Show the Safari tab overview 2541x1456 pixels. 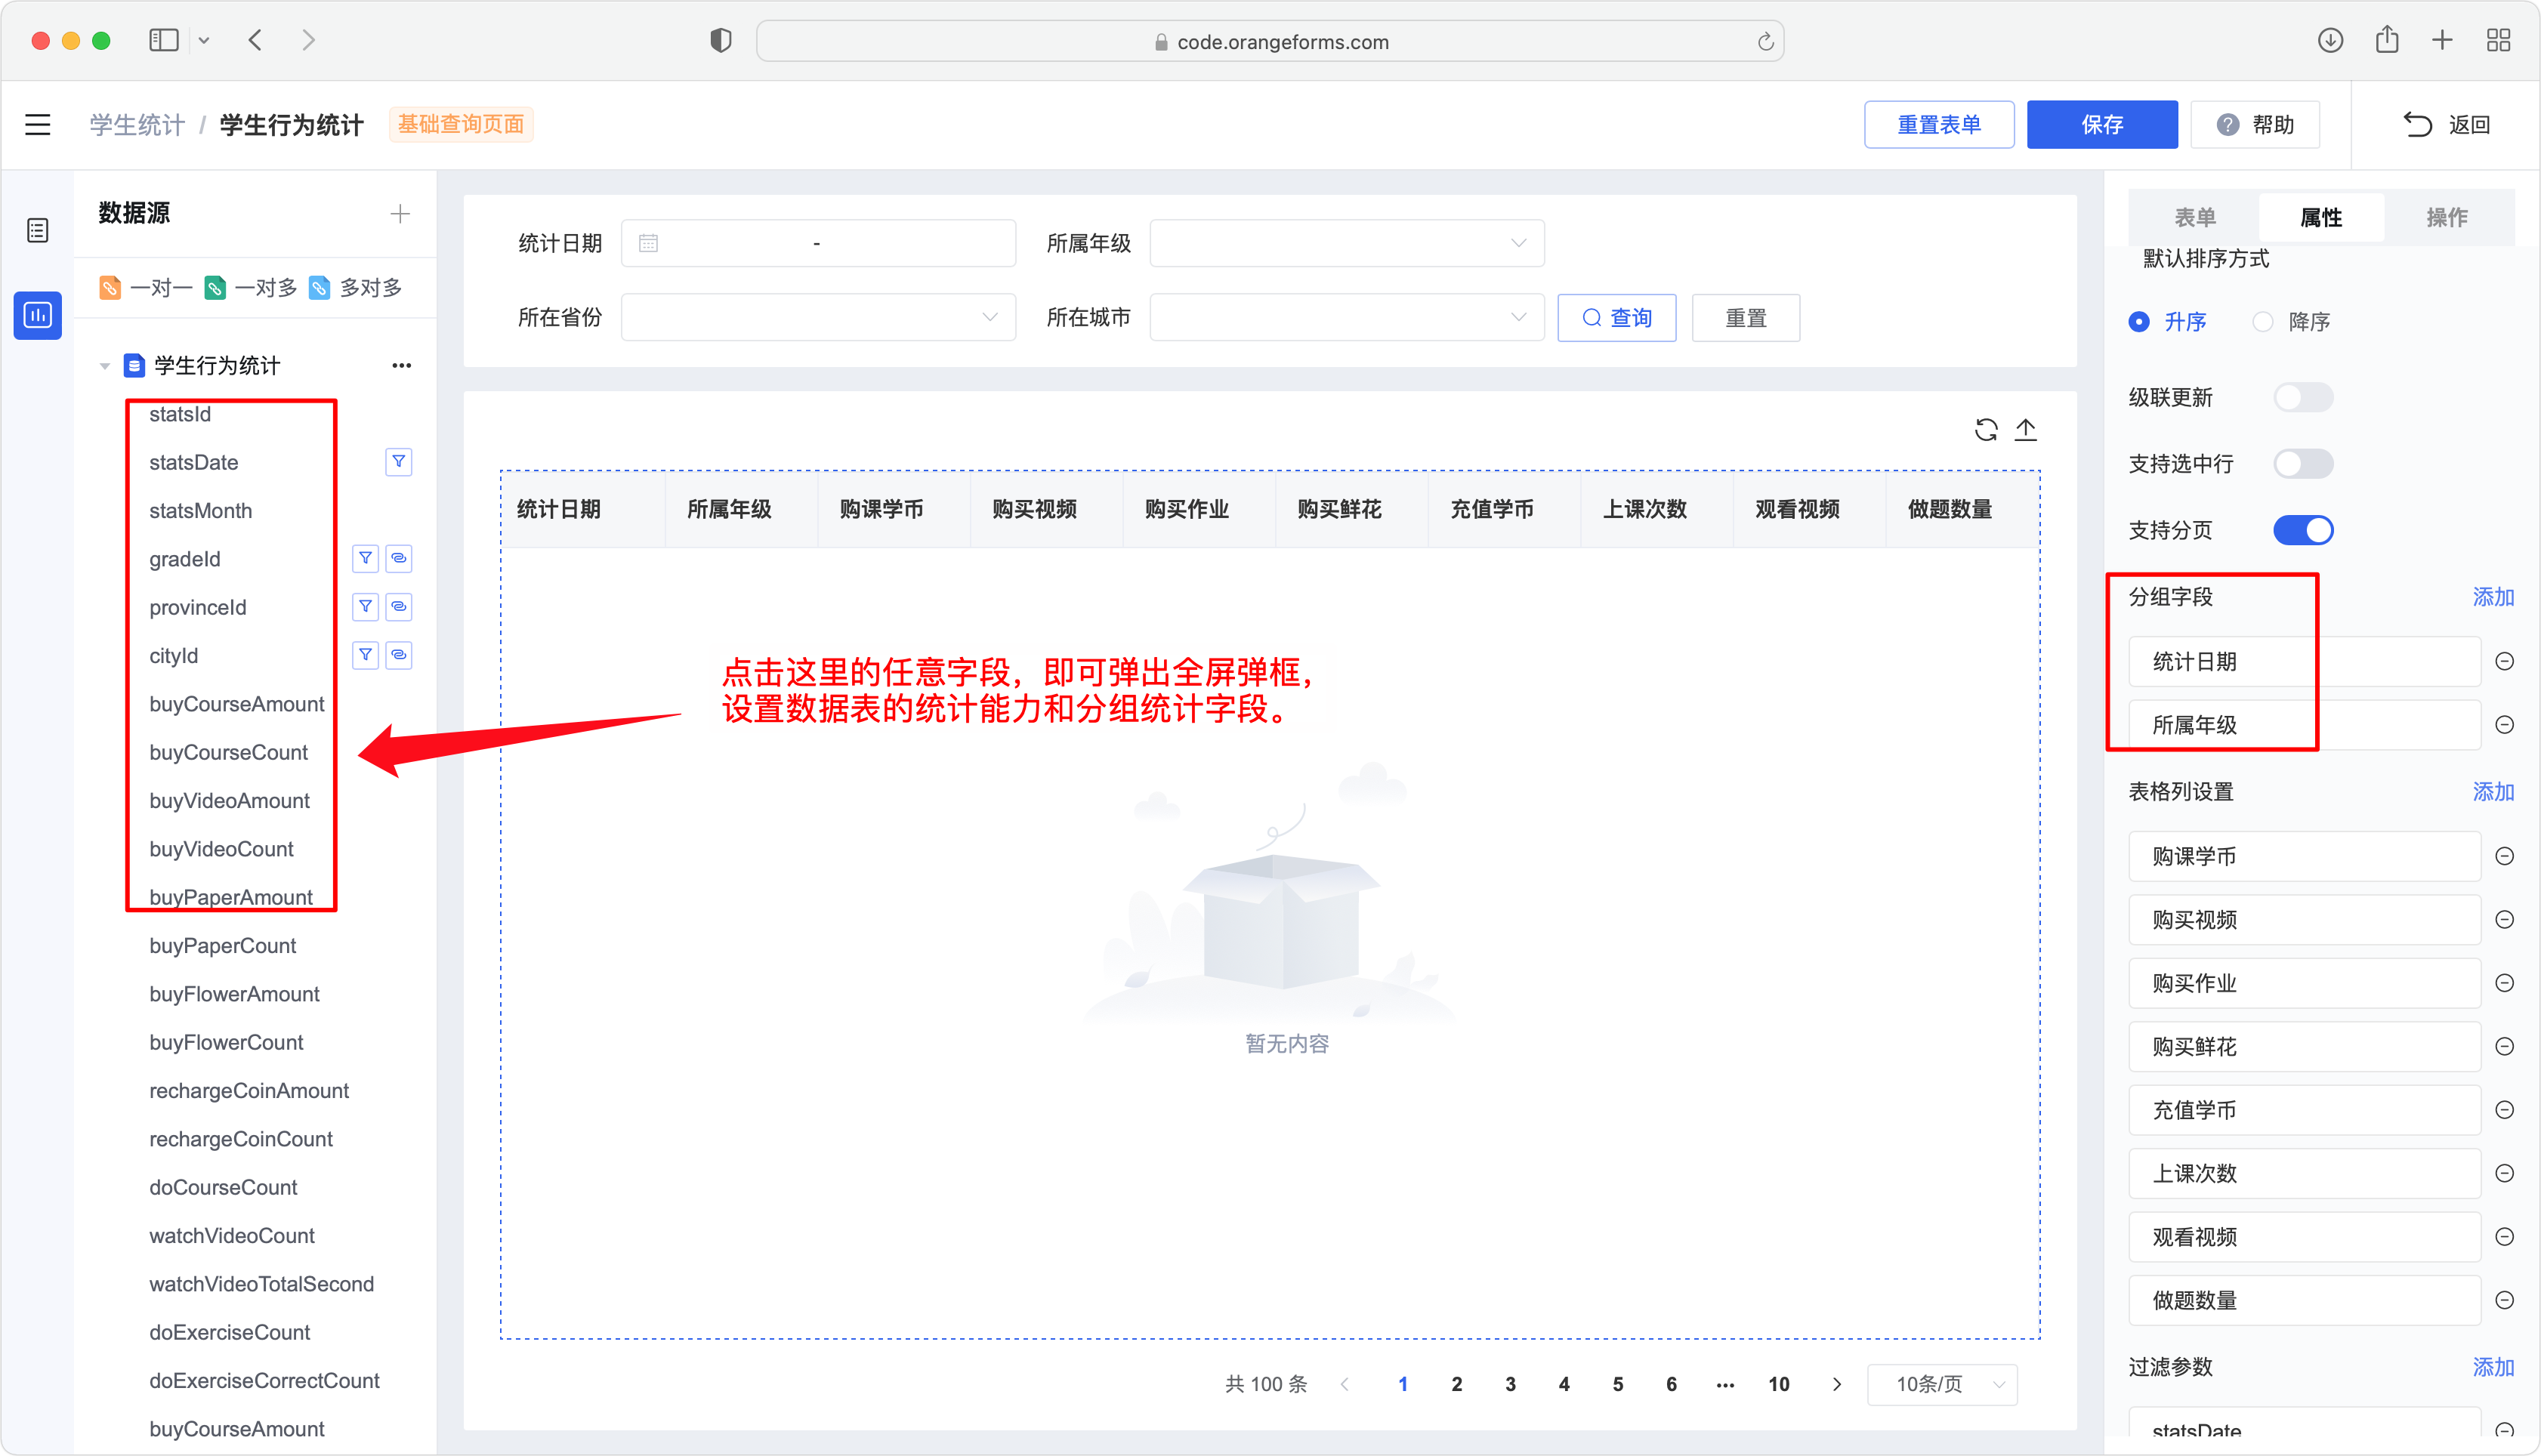[x=2499, y=40]
